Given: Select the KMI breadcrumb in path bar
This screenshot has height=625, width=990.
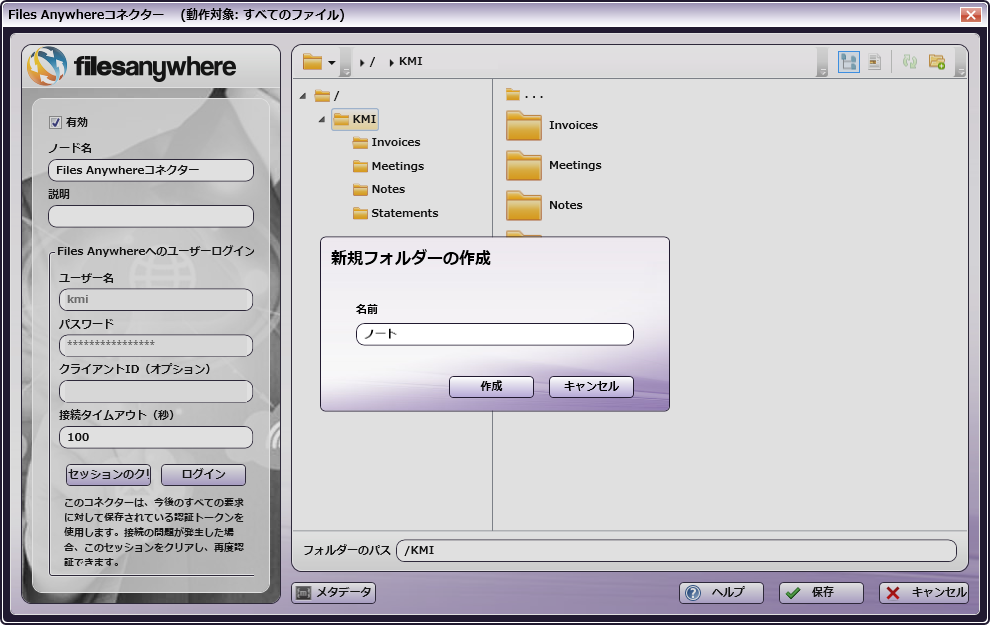Looking at the screenshot, I should 410,62.
